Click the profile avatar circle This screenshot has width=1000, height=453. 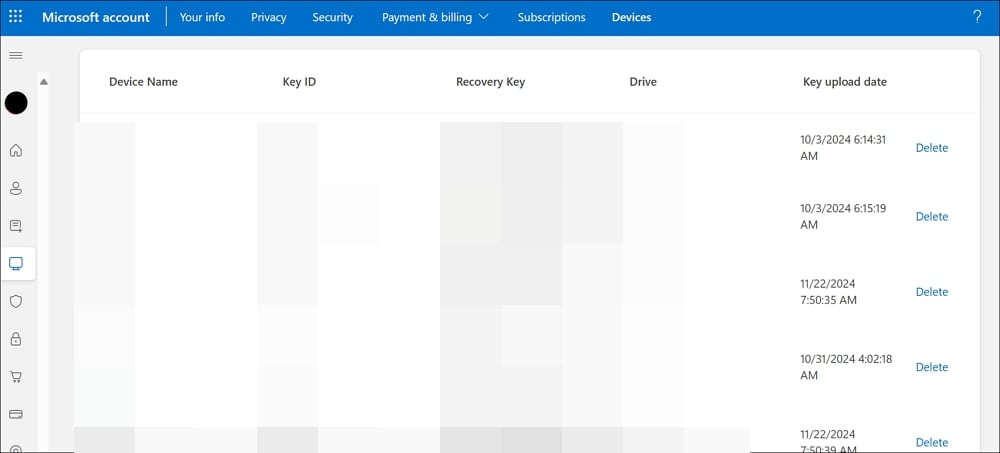pos(16,103)
